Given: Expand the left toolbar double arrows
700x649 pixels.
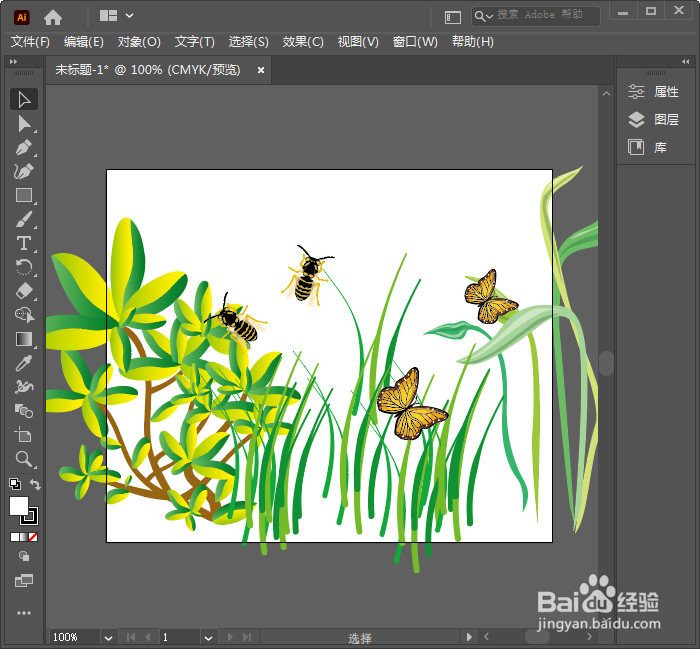Looking at the screenshot, I should tap(13, 62).
